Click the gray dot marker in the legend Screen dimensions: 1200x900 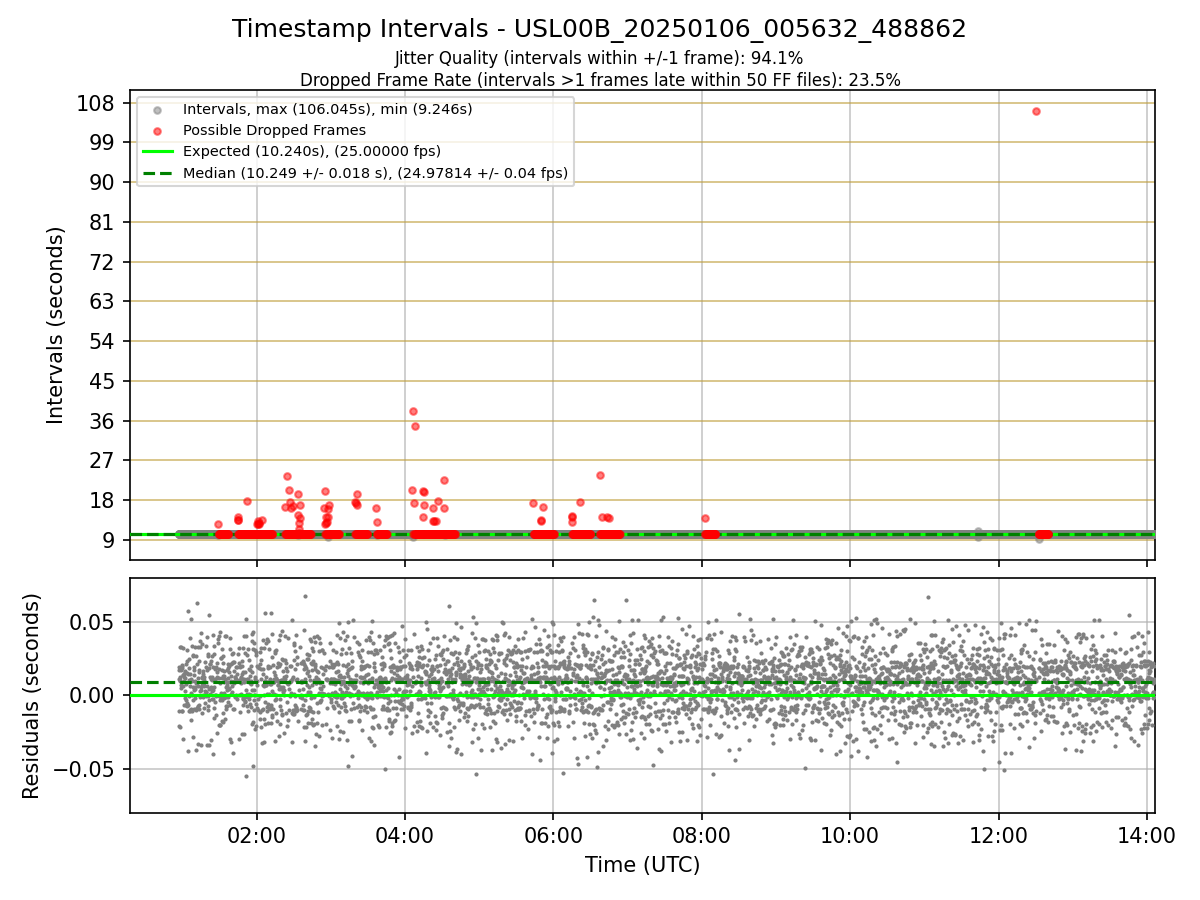click(157, 109)
